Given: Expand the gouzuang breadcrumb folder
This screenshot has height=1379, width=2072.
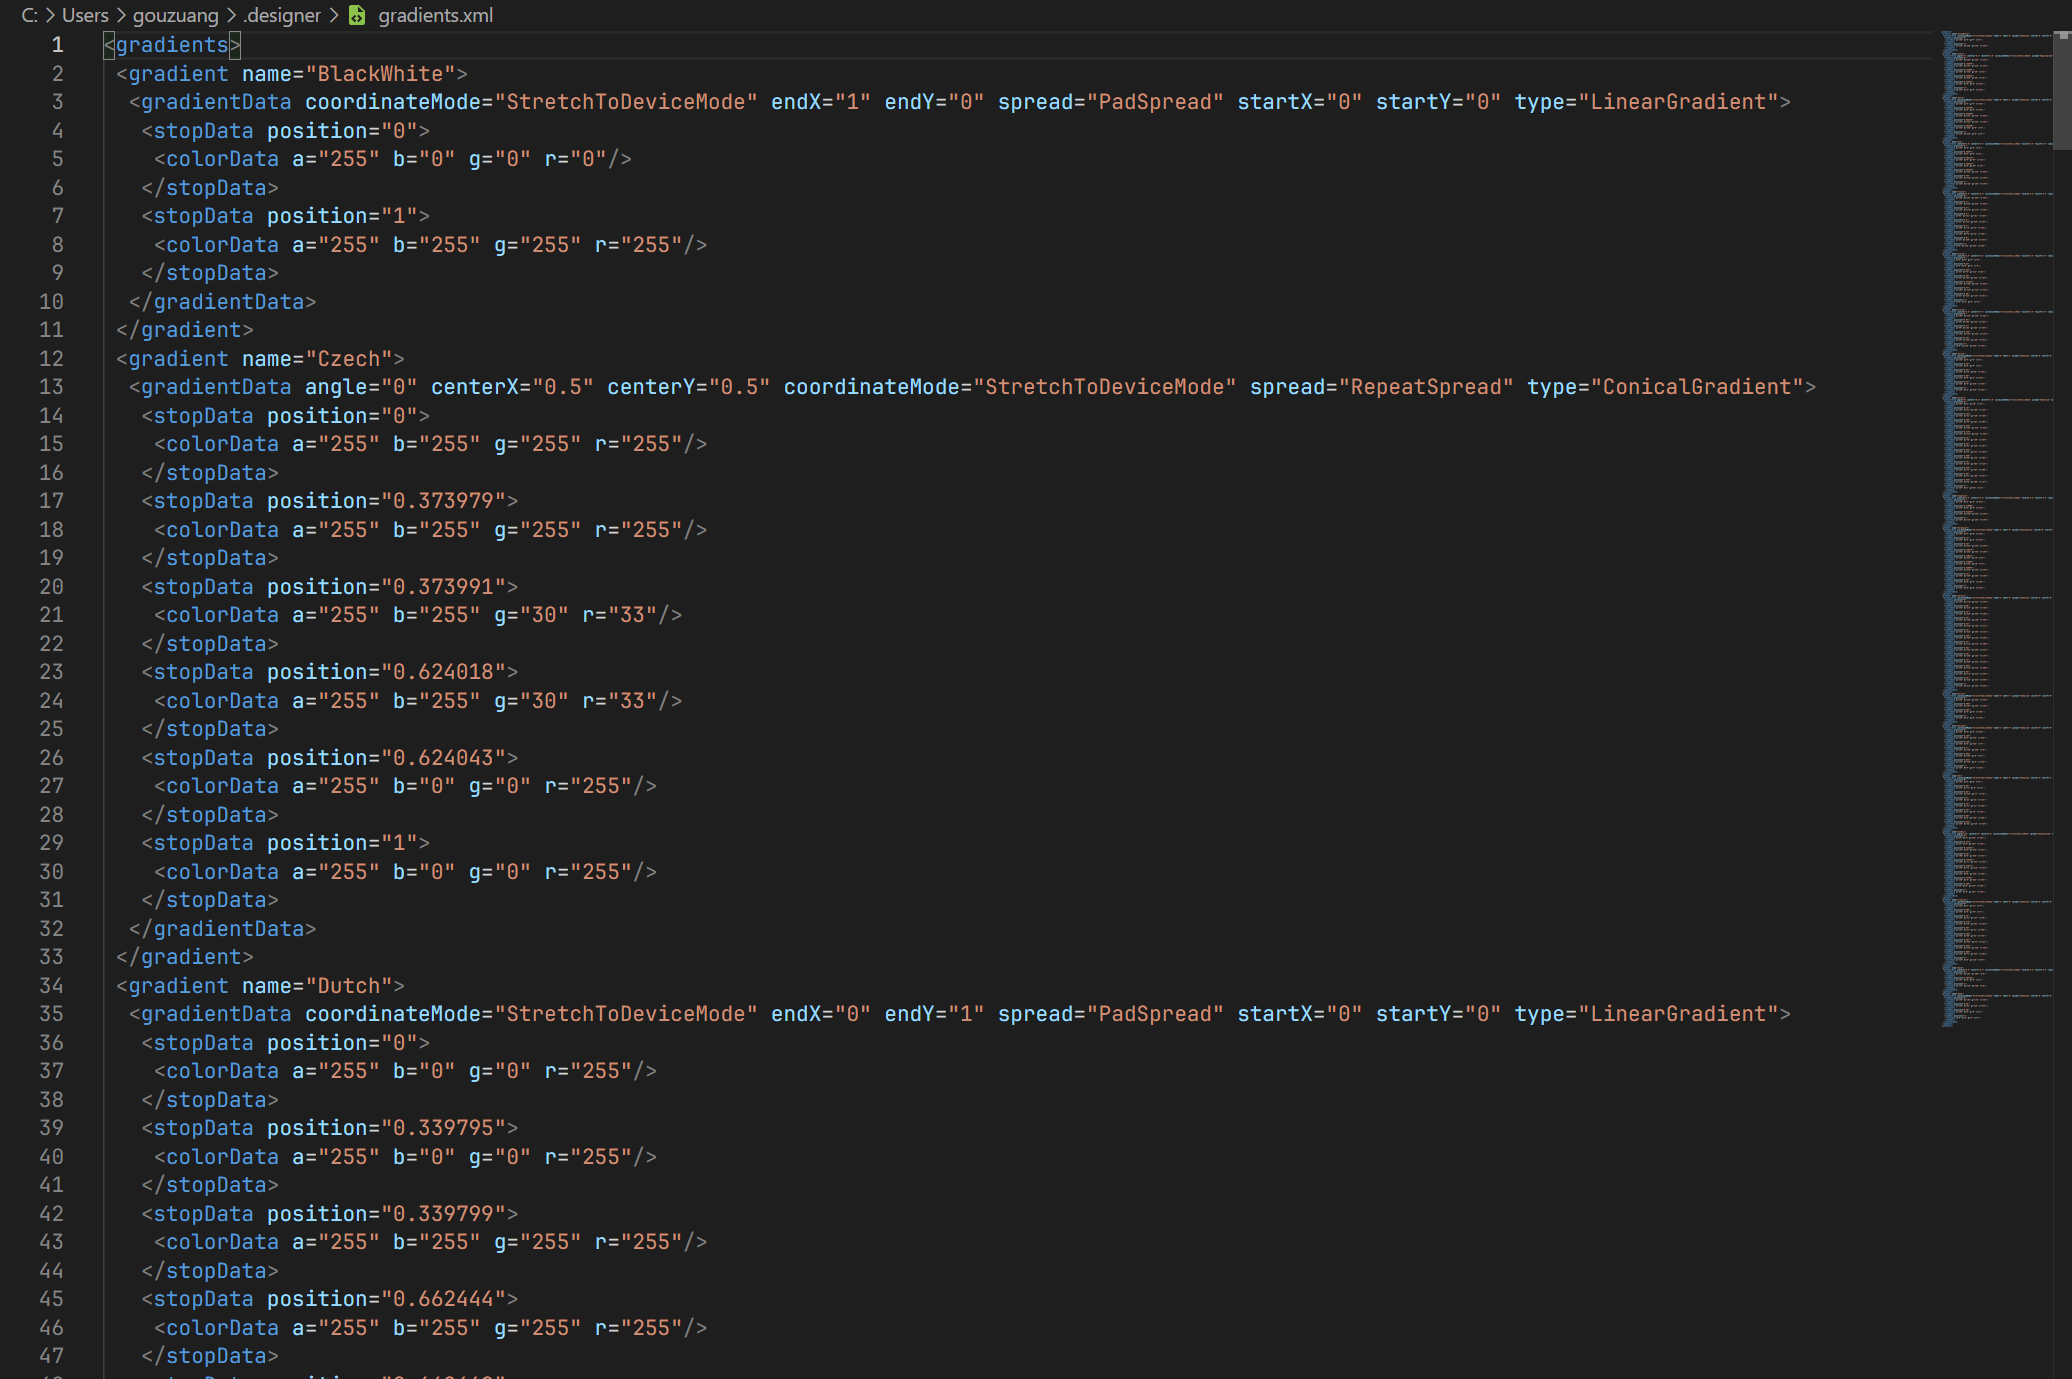Looking at the screenshot, I should 175,15.
